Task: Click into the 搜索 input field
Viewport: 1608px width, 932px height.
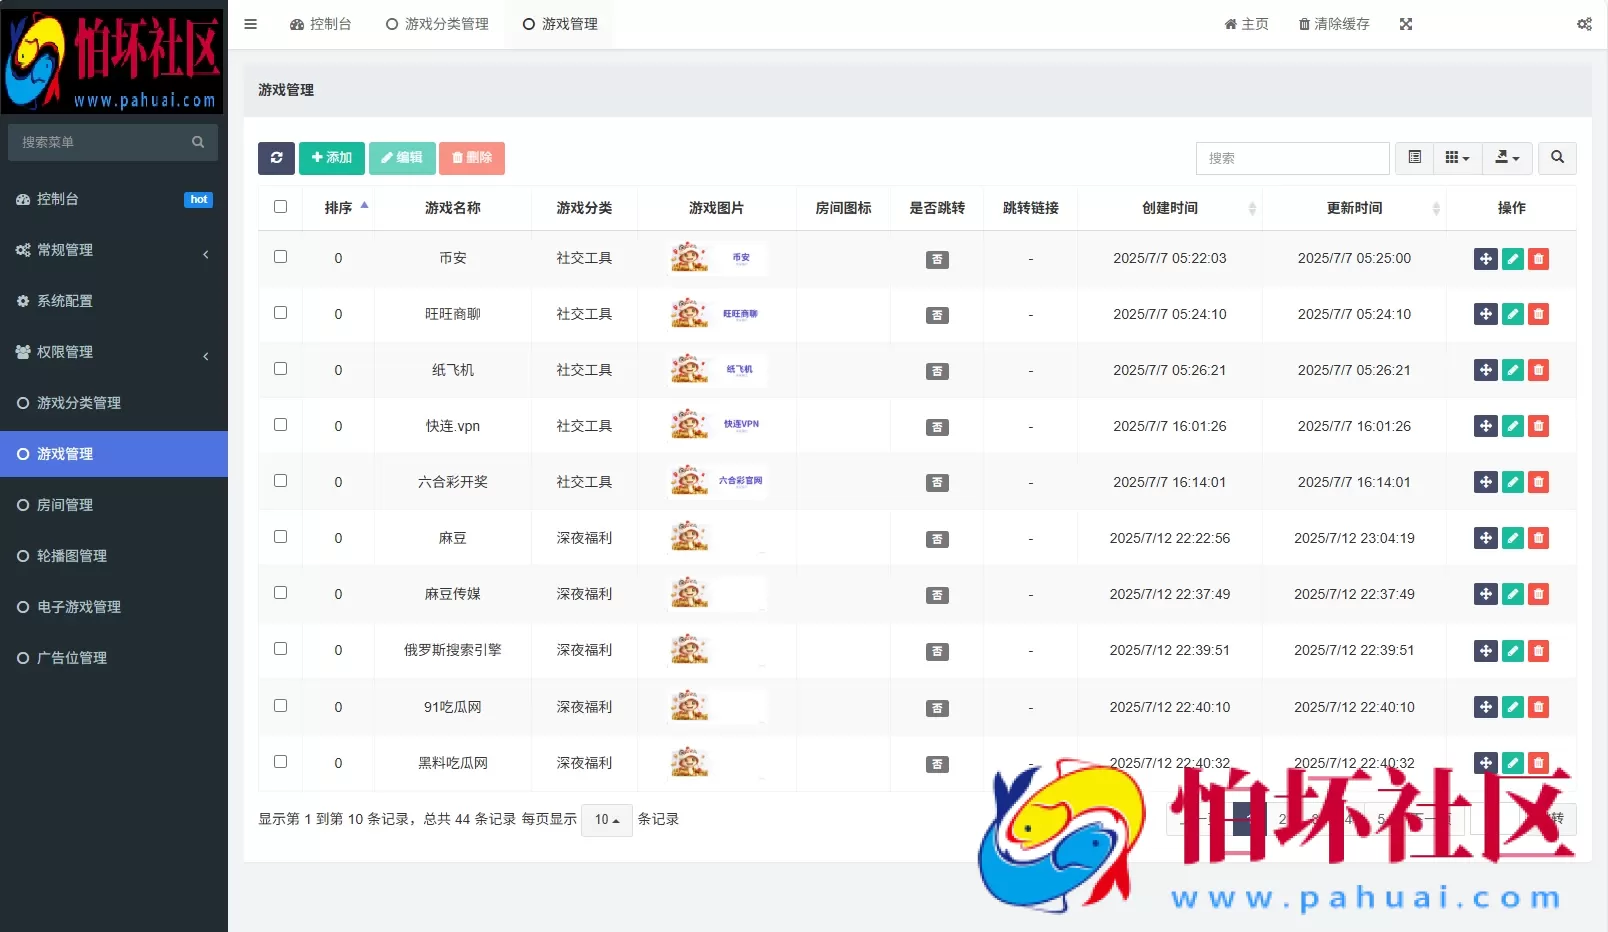Action: [1291, 158]
